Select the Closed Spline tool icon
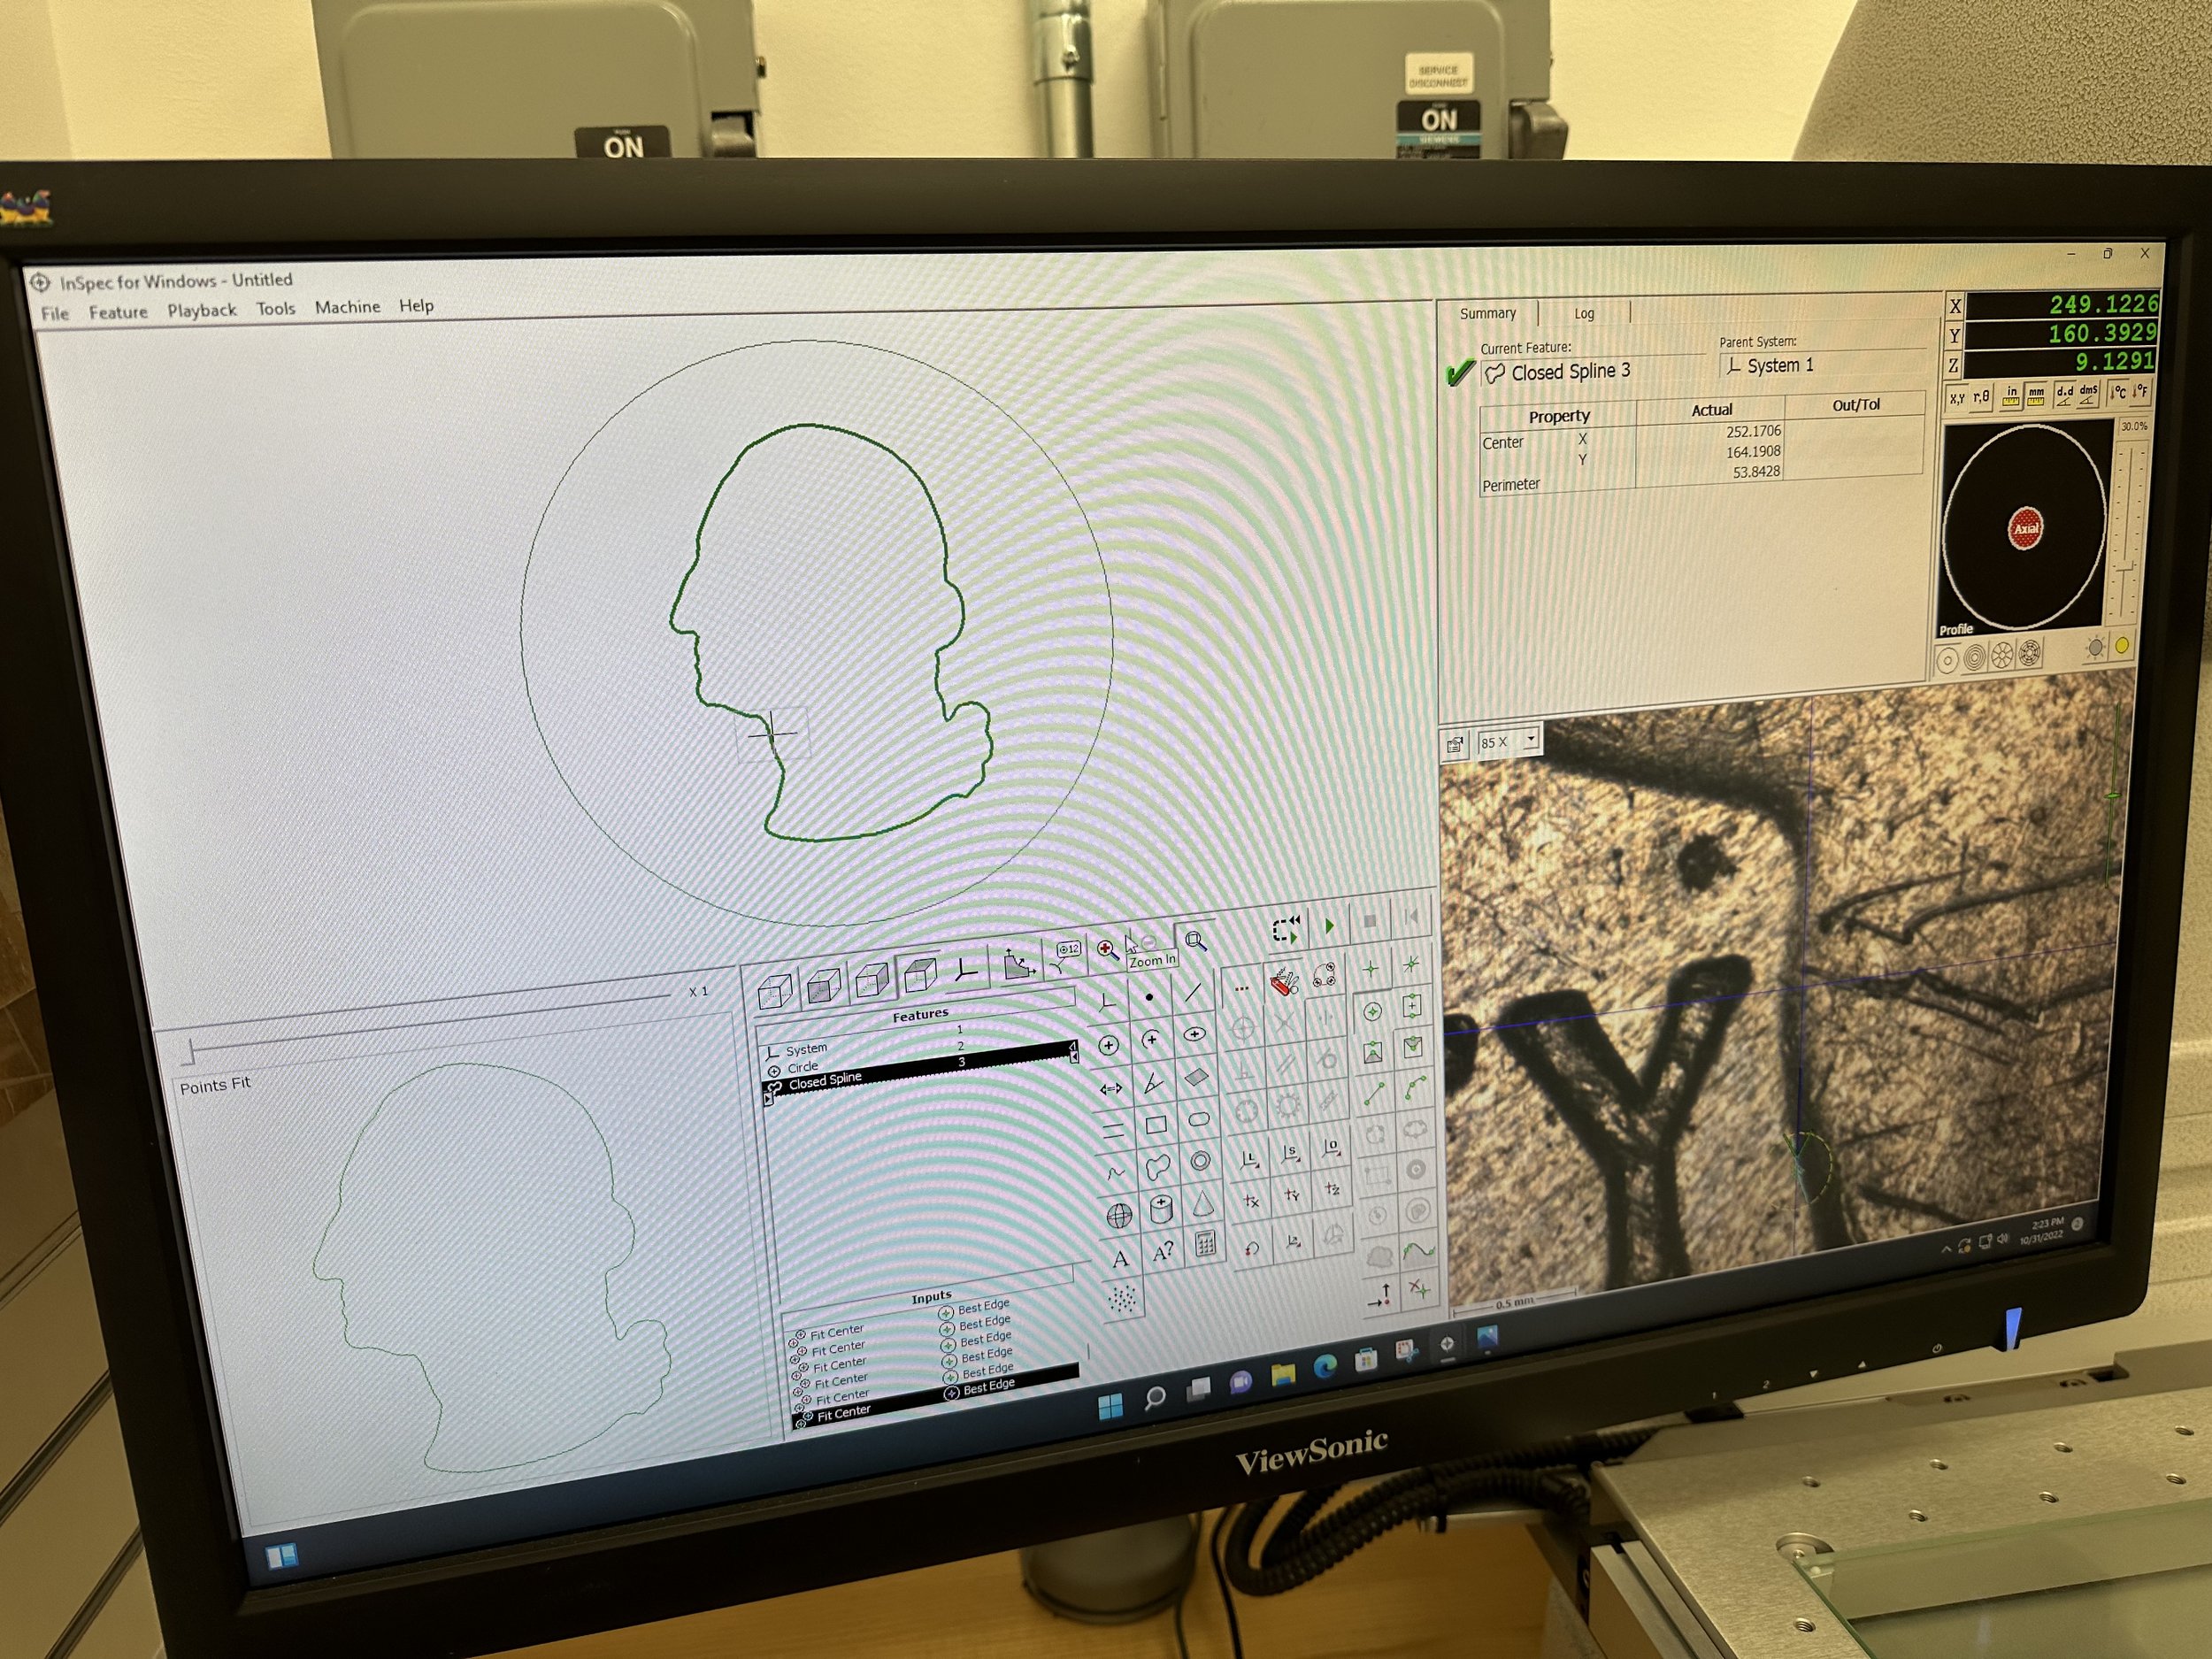The image size is (2212, 1659). (1157, 1167)
